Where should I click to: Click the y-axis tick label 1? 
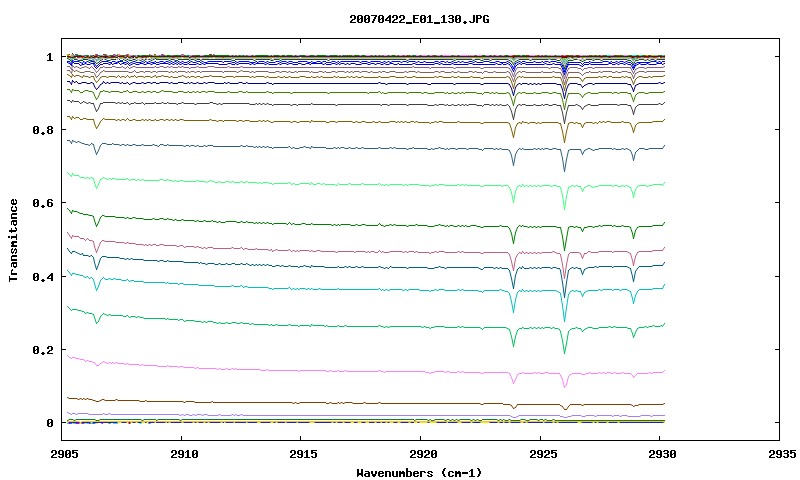click(x=49, y=57)
